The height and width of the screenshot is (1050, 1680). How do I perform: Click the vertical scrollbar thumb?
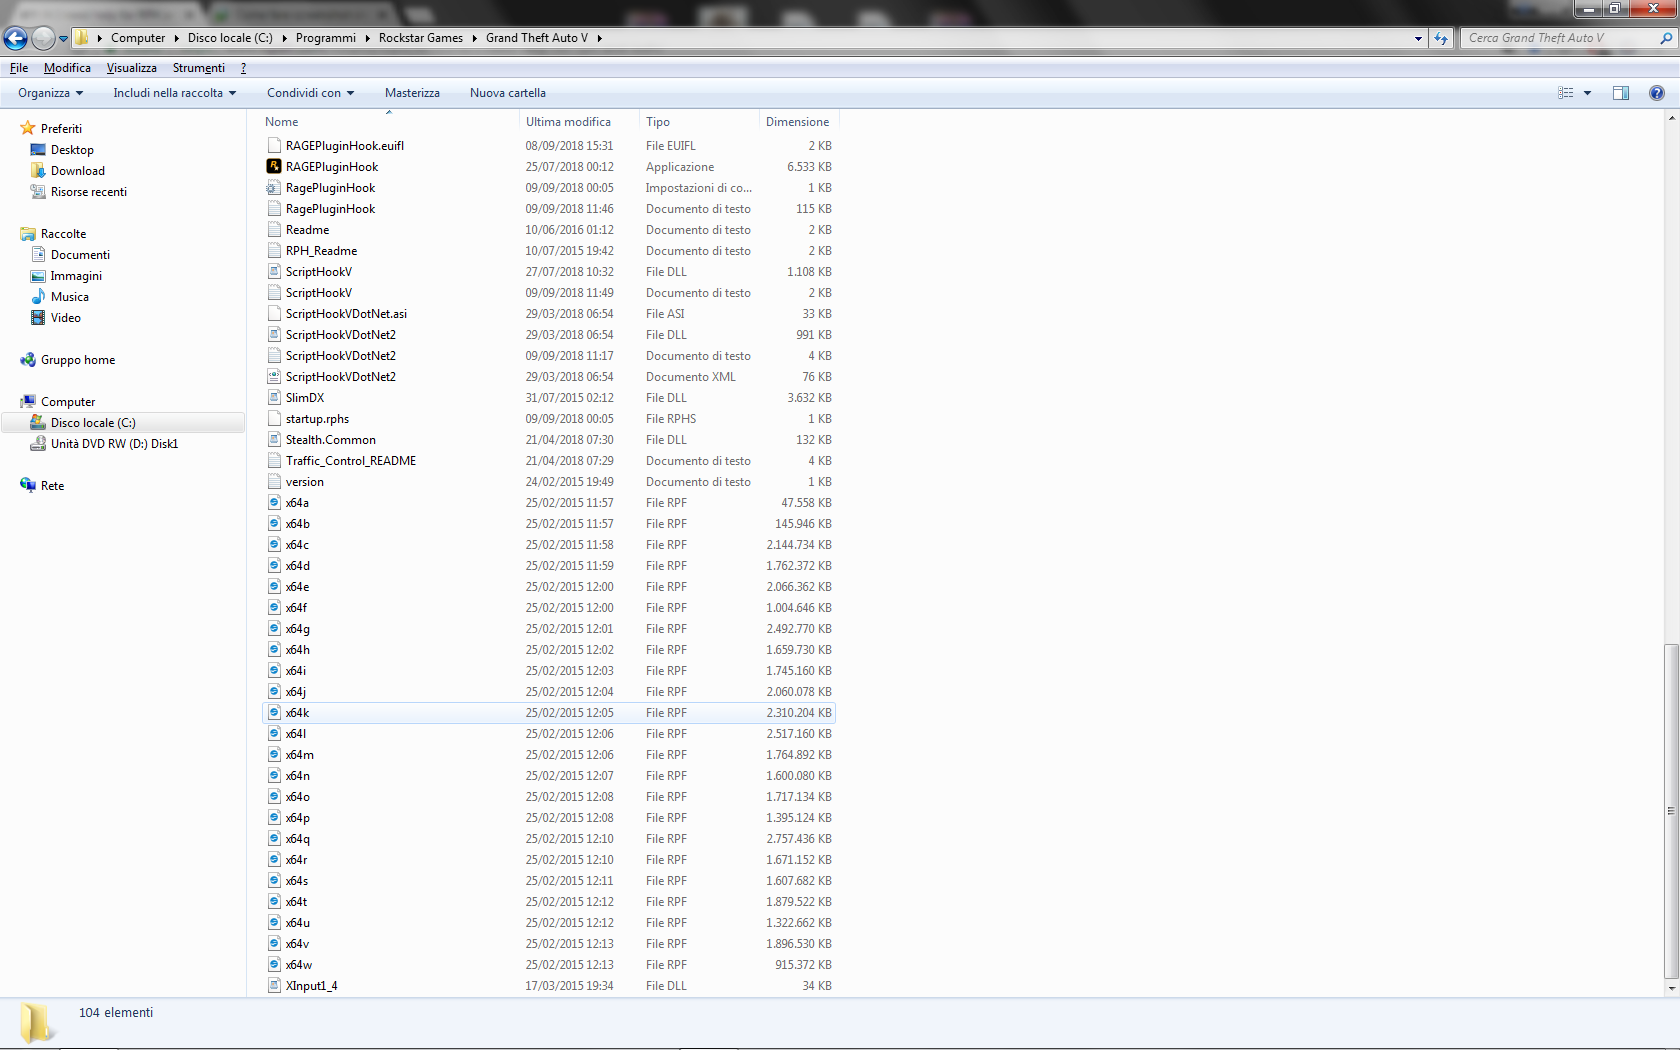coord(1671,812)
